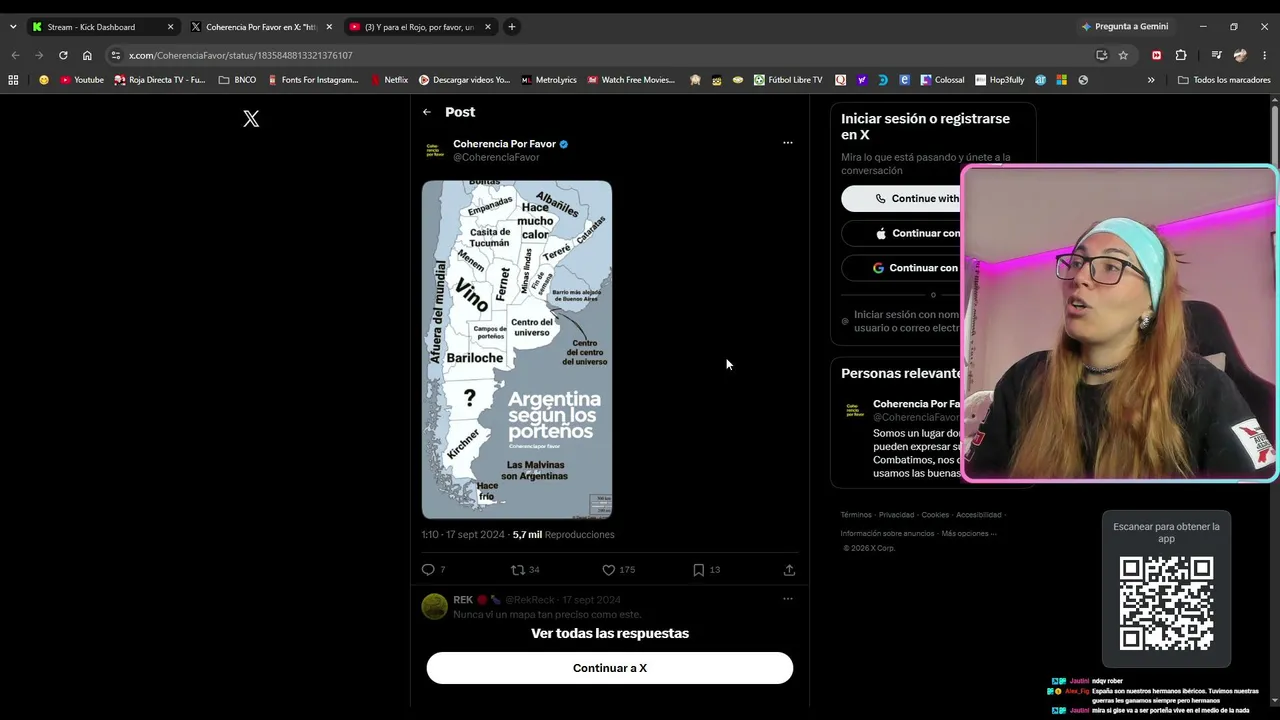Image resolution: width=1280 pixels, height=720 pixels.
Task: Open the browser Extensions puzzle icon
Action: click(x=1181, y=55)
